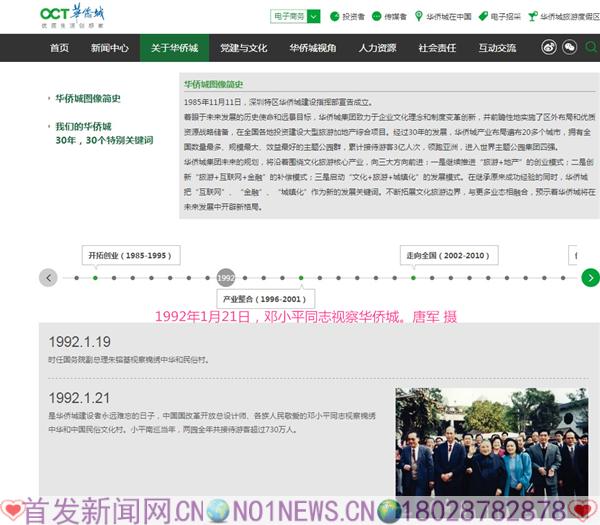600x525 pixels.
Task: Open the 人力资源 nav item
Action: tap(378, 48)
